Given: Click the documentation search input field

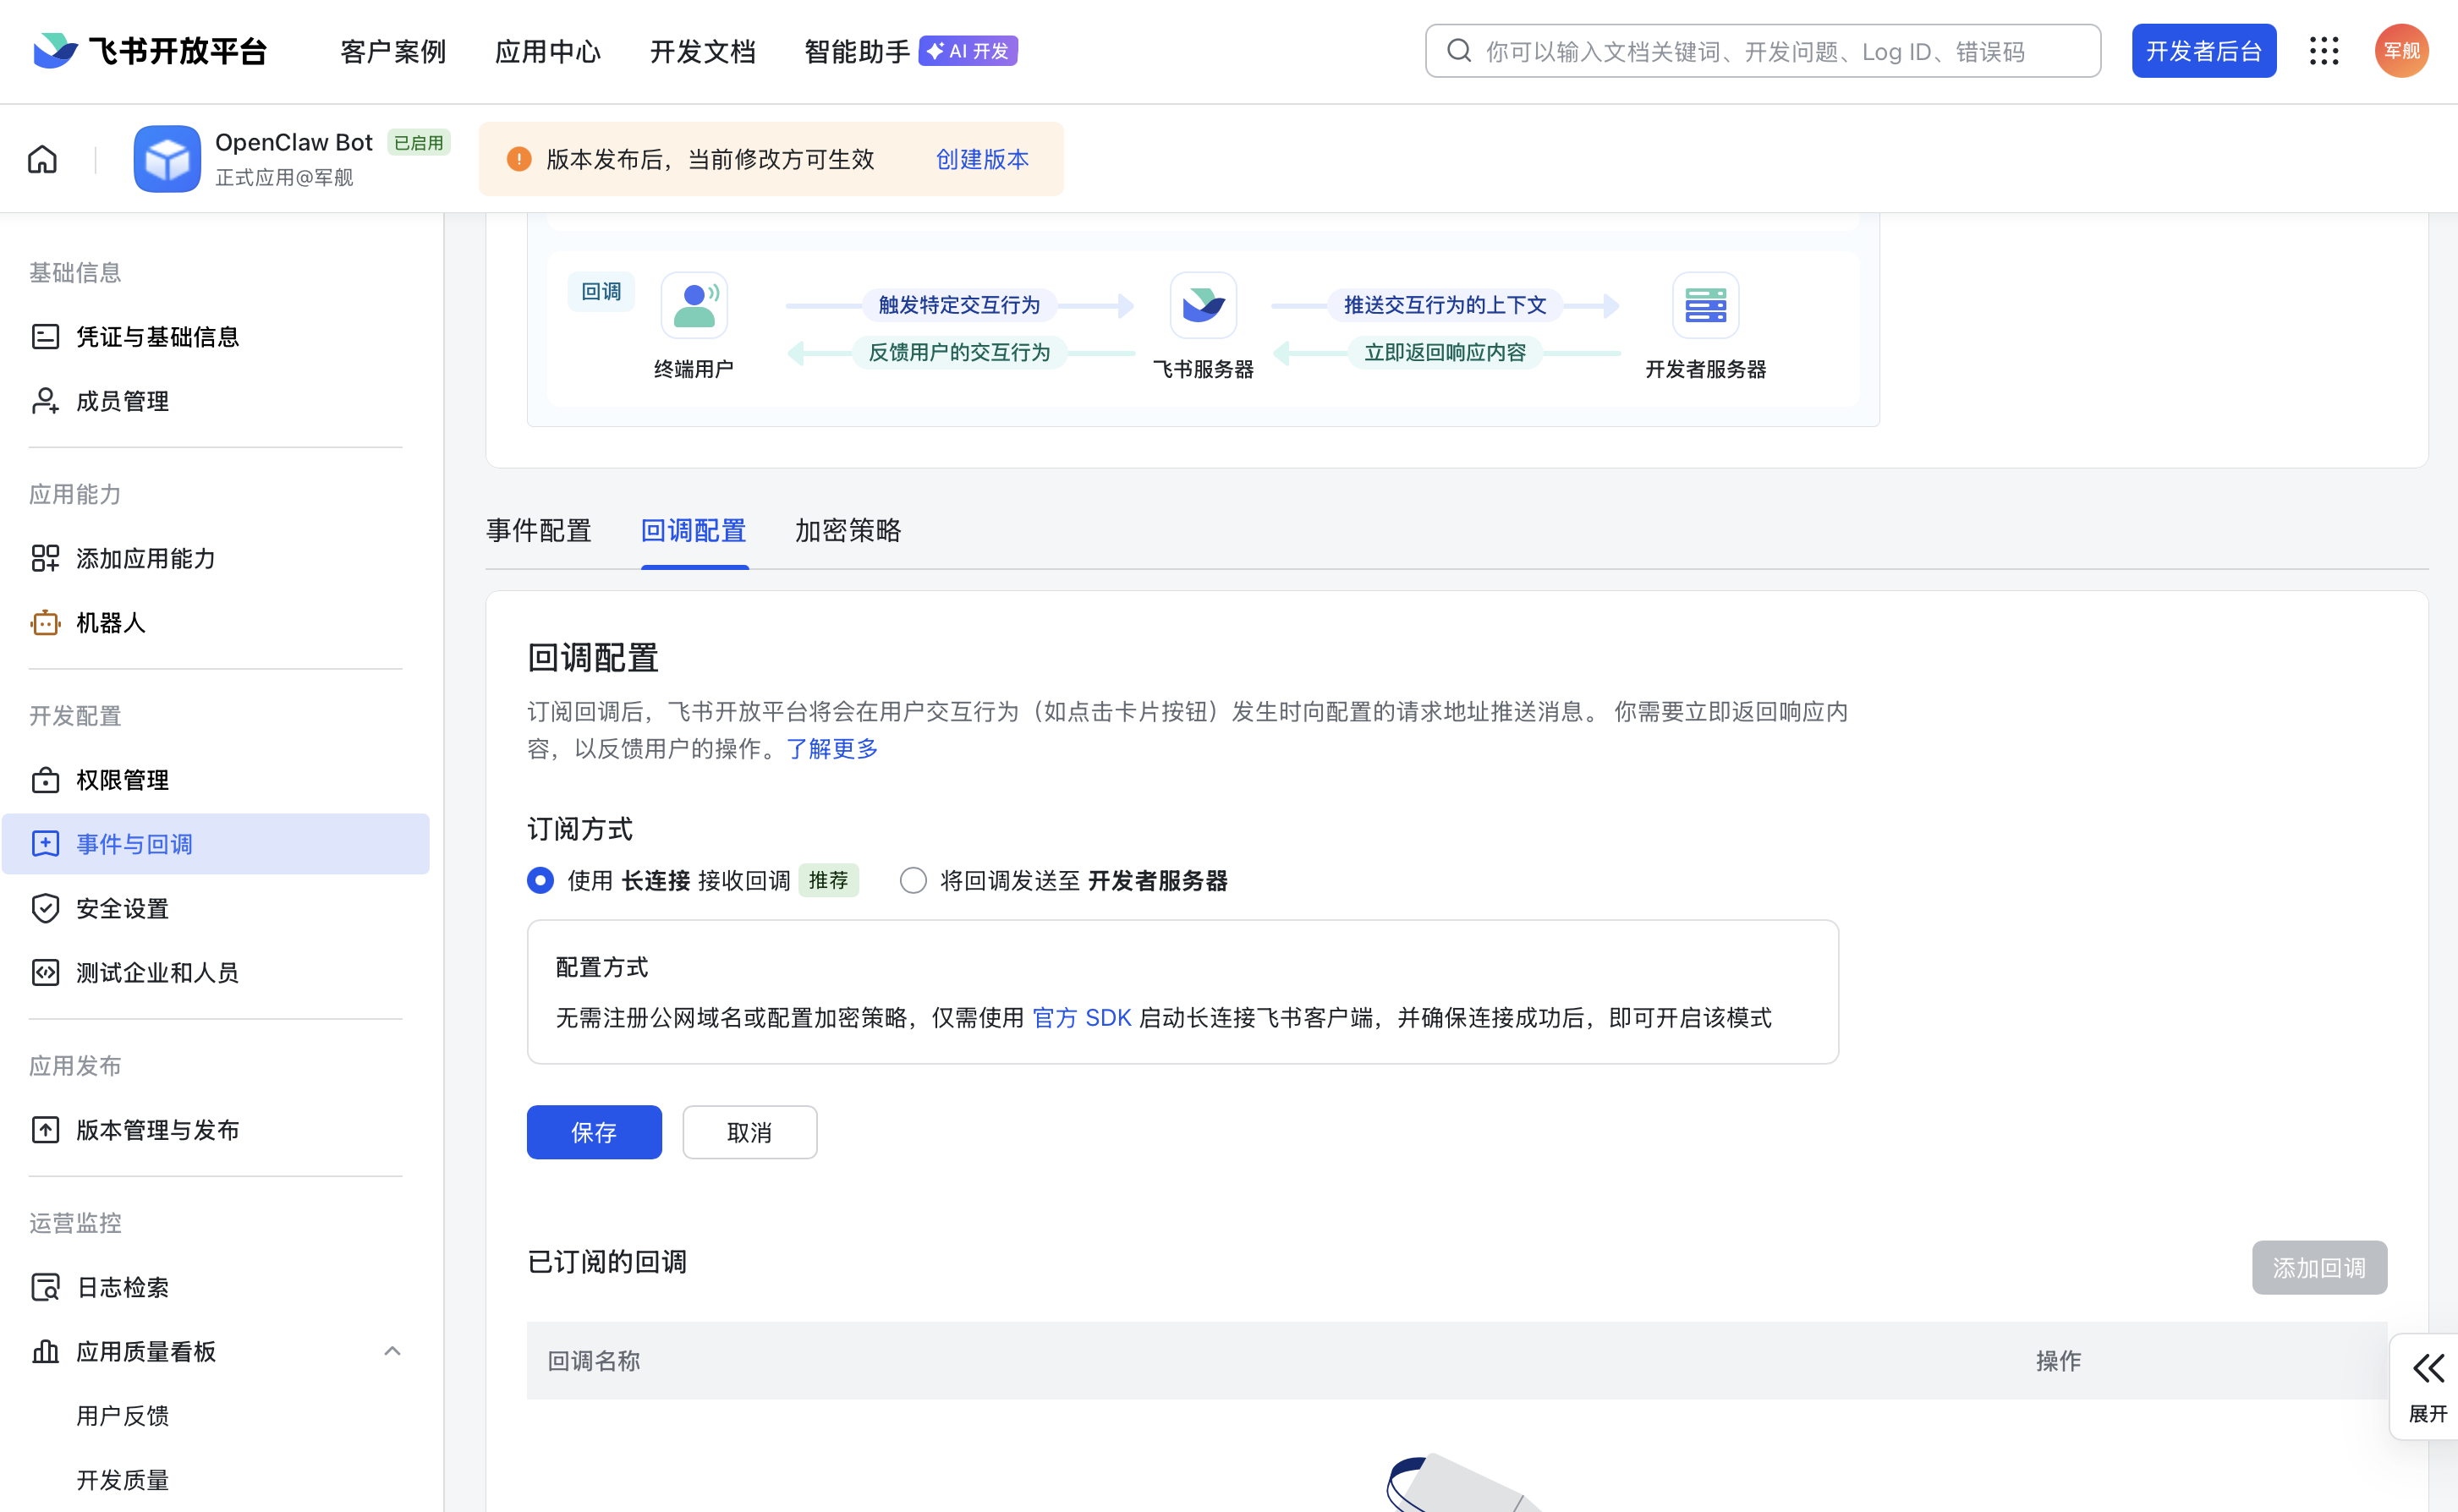Looking at the screenshot, I should coord(1760,51).
